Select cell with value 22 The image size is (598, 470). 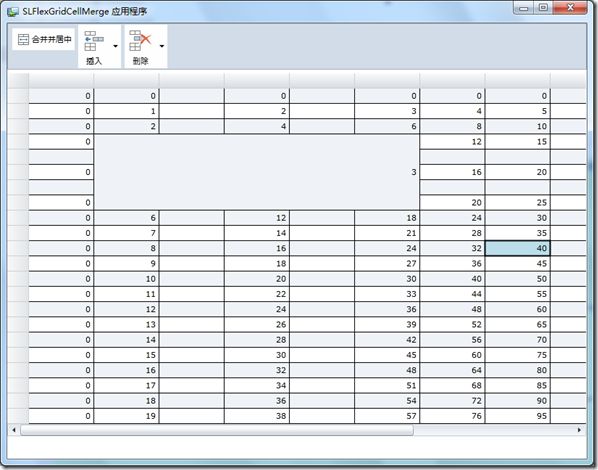(x=257, y=294)
